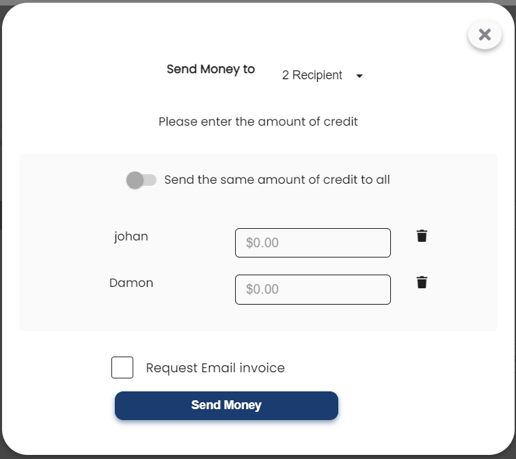This screenshot has height=459, width=516.
Task: Remove Damon using the trash icon
Action: (422, 282)
